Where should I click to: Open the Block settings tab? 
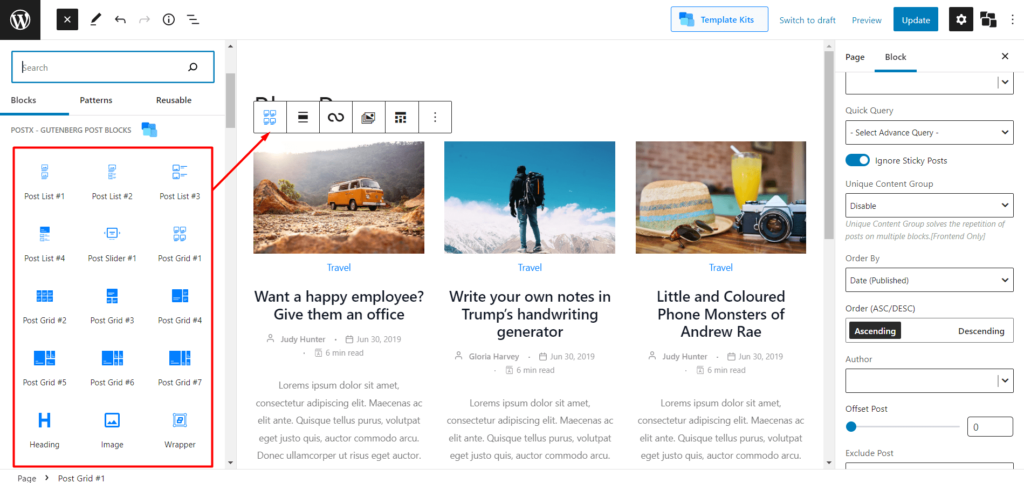click(x=895, y=57)
